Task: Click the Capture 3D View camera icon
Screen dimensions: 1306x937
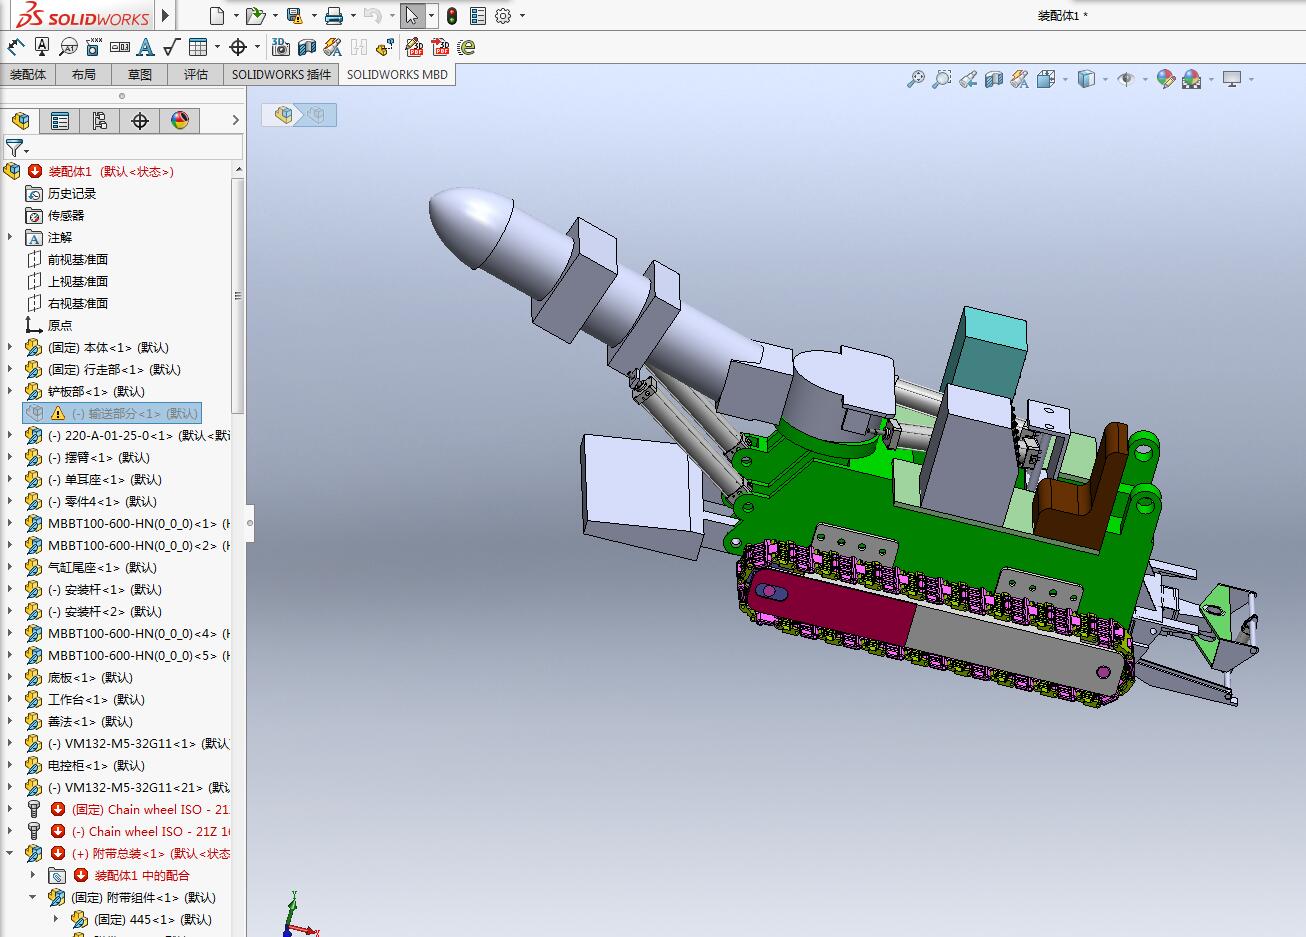Action: (281, 46)
